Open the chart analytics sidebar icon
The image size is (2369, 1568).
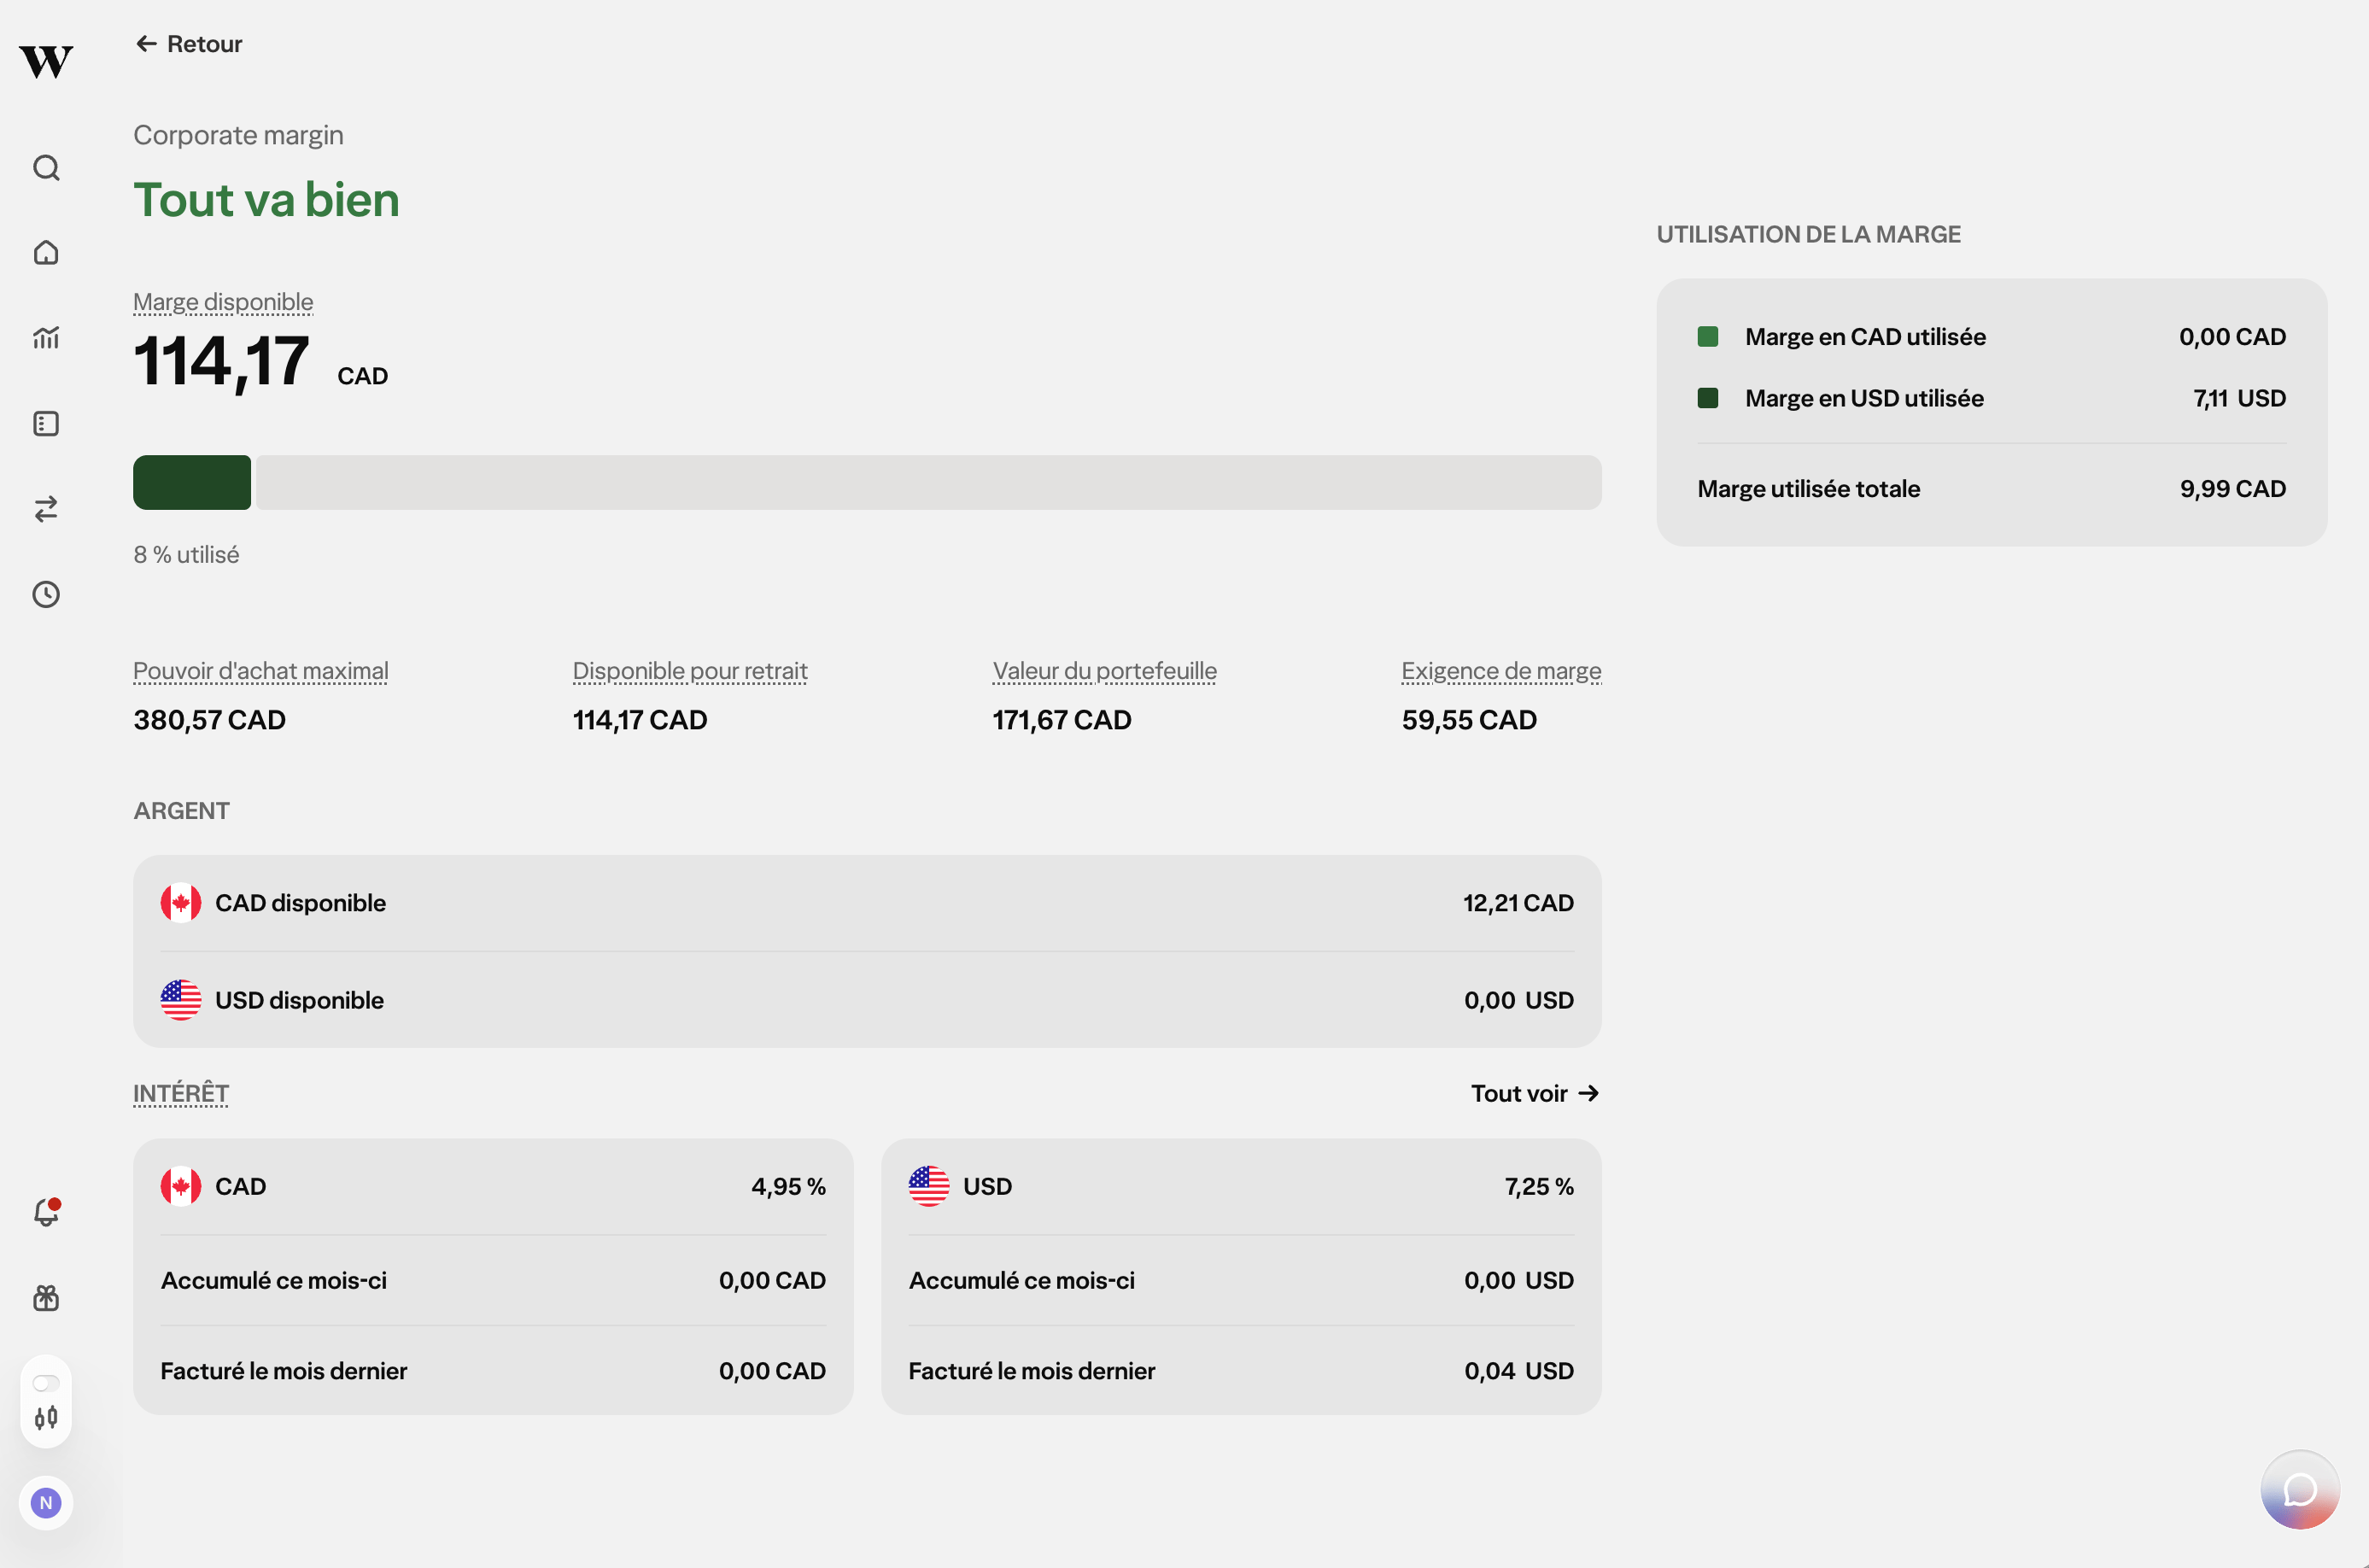(46, 338)
